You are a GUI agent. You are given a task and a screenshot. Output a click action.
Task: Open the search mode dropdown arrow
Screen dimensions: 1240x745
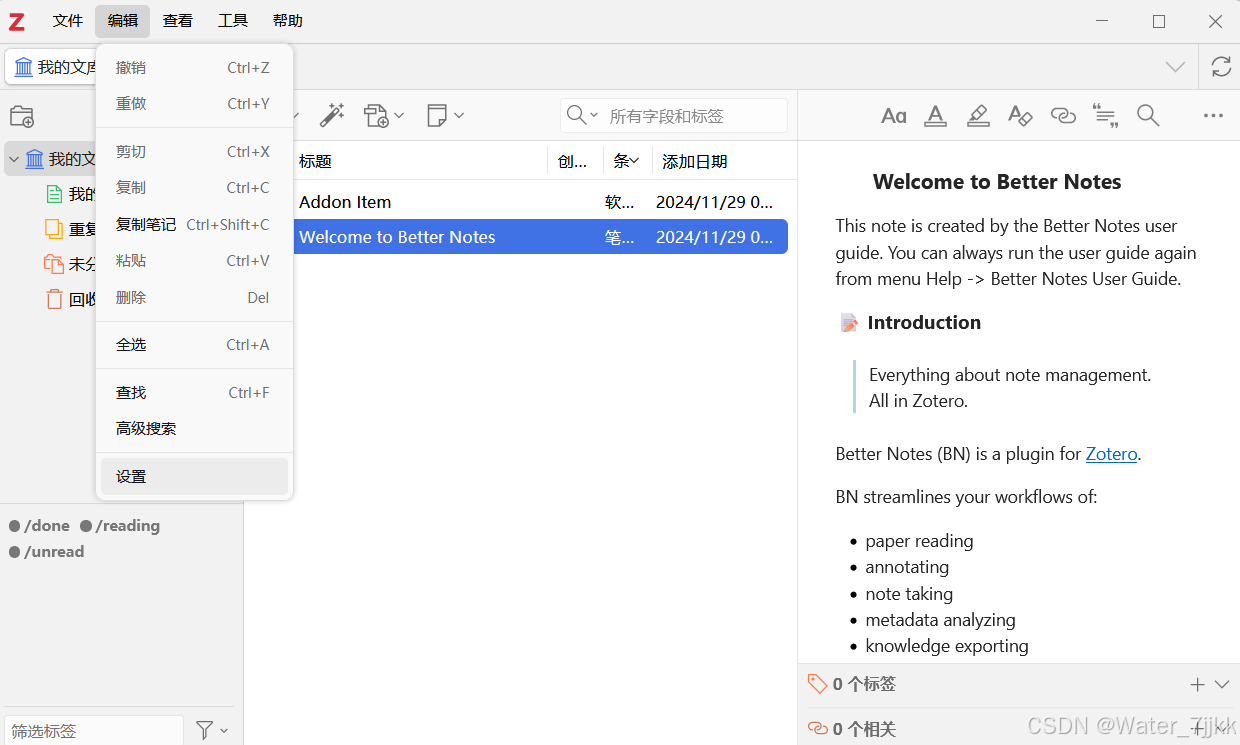(x=594, y=116)
